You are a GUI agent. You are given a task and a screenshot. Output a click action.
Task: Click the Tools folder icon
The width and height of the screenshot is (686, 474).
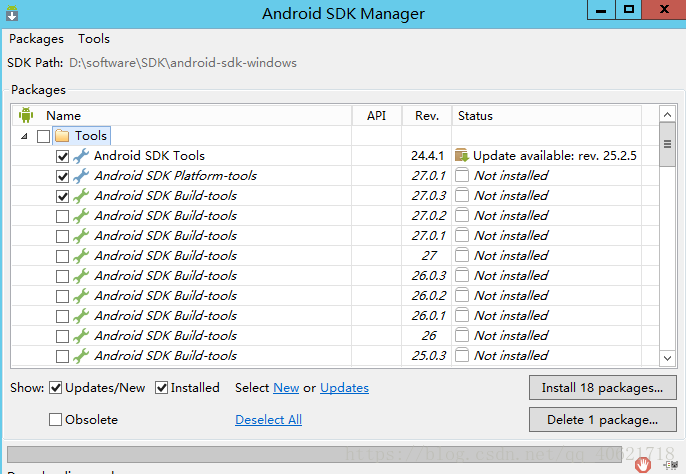[62, 136]
